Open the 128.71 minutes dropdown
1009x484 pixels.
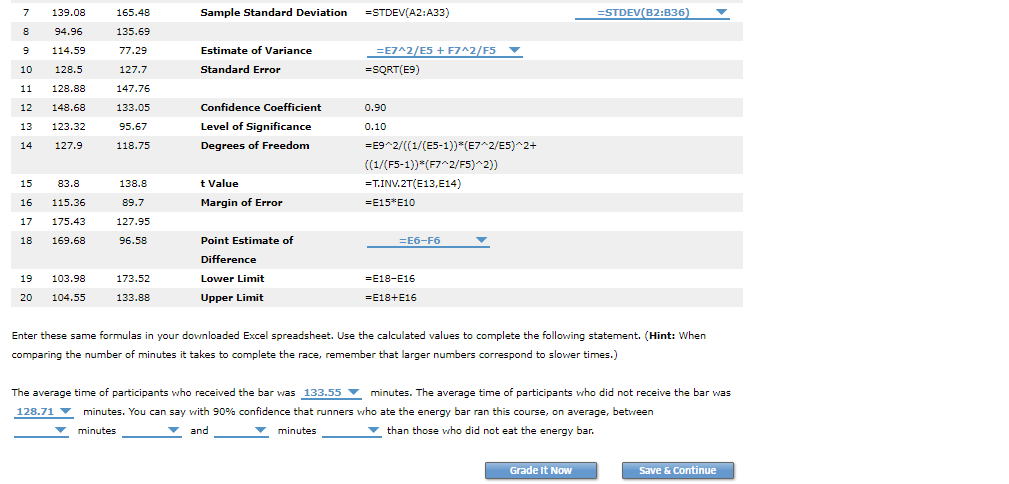(x=44, y=412)
